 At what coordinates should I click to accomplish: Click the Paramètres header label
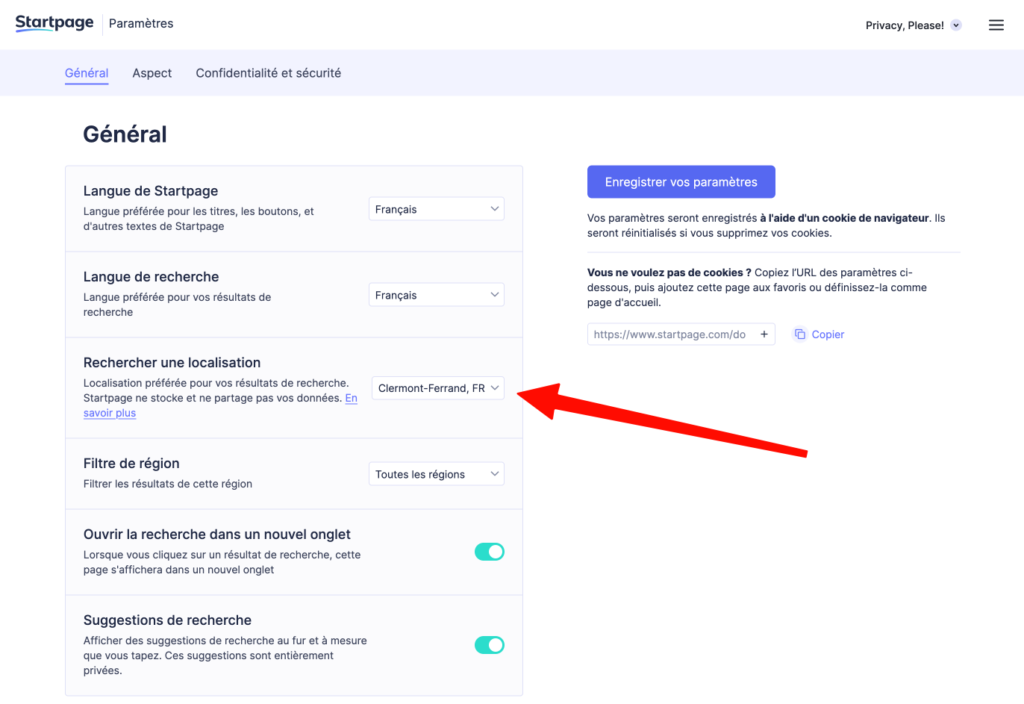141,24
